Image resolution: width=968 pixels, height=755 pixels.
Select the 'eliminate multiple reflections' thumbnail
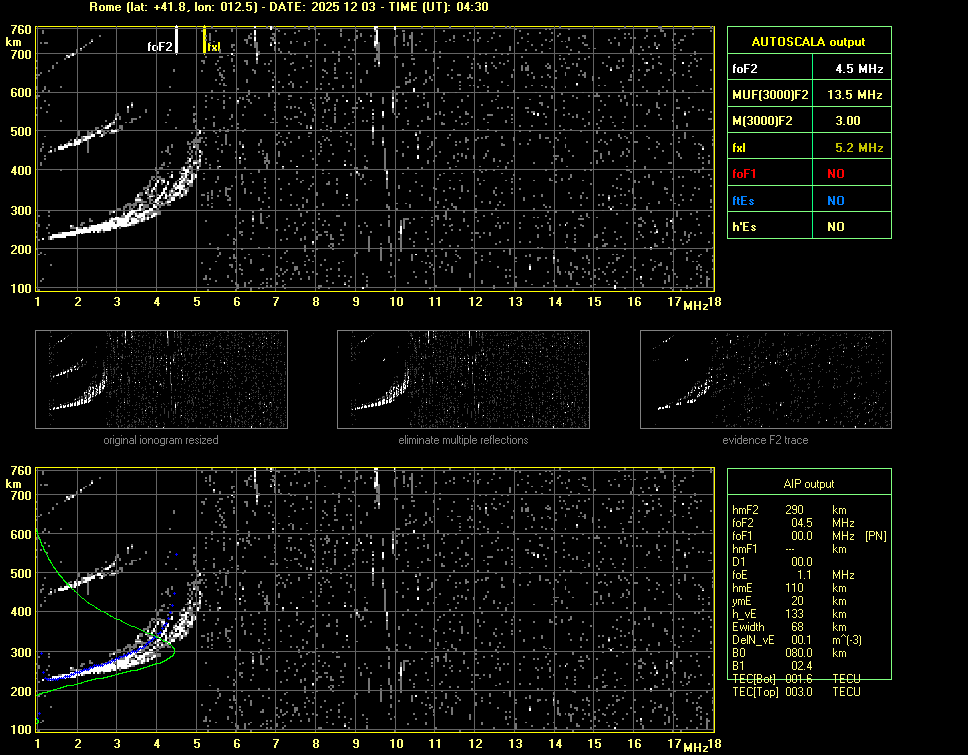(x=463, y=379)
